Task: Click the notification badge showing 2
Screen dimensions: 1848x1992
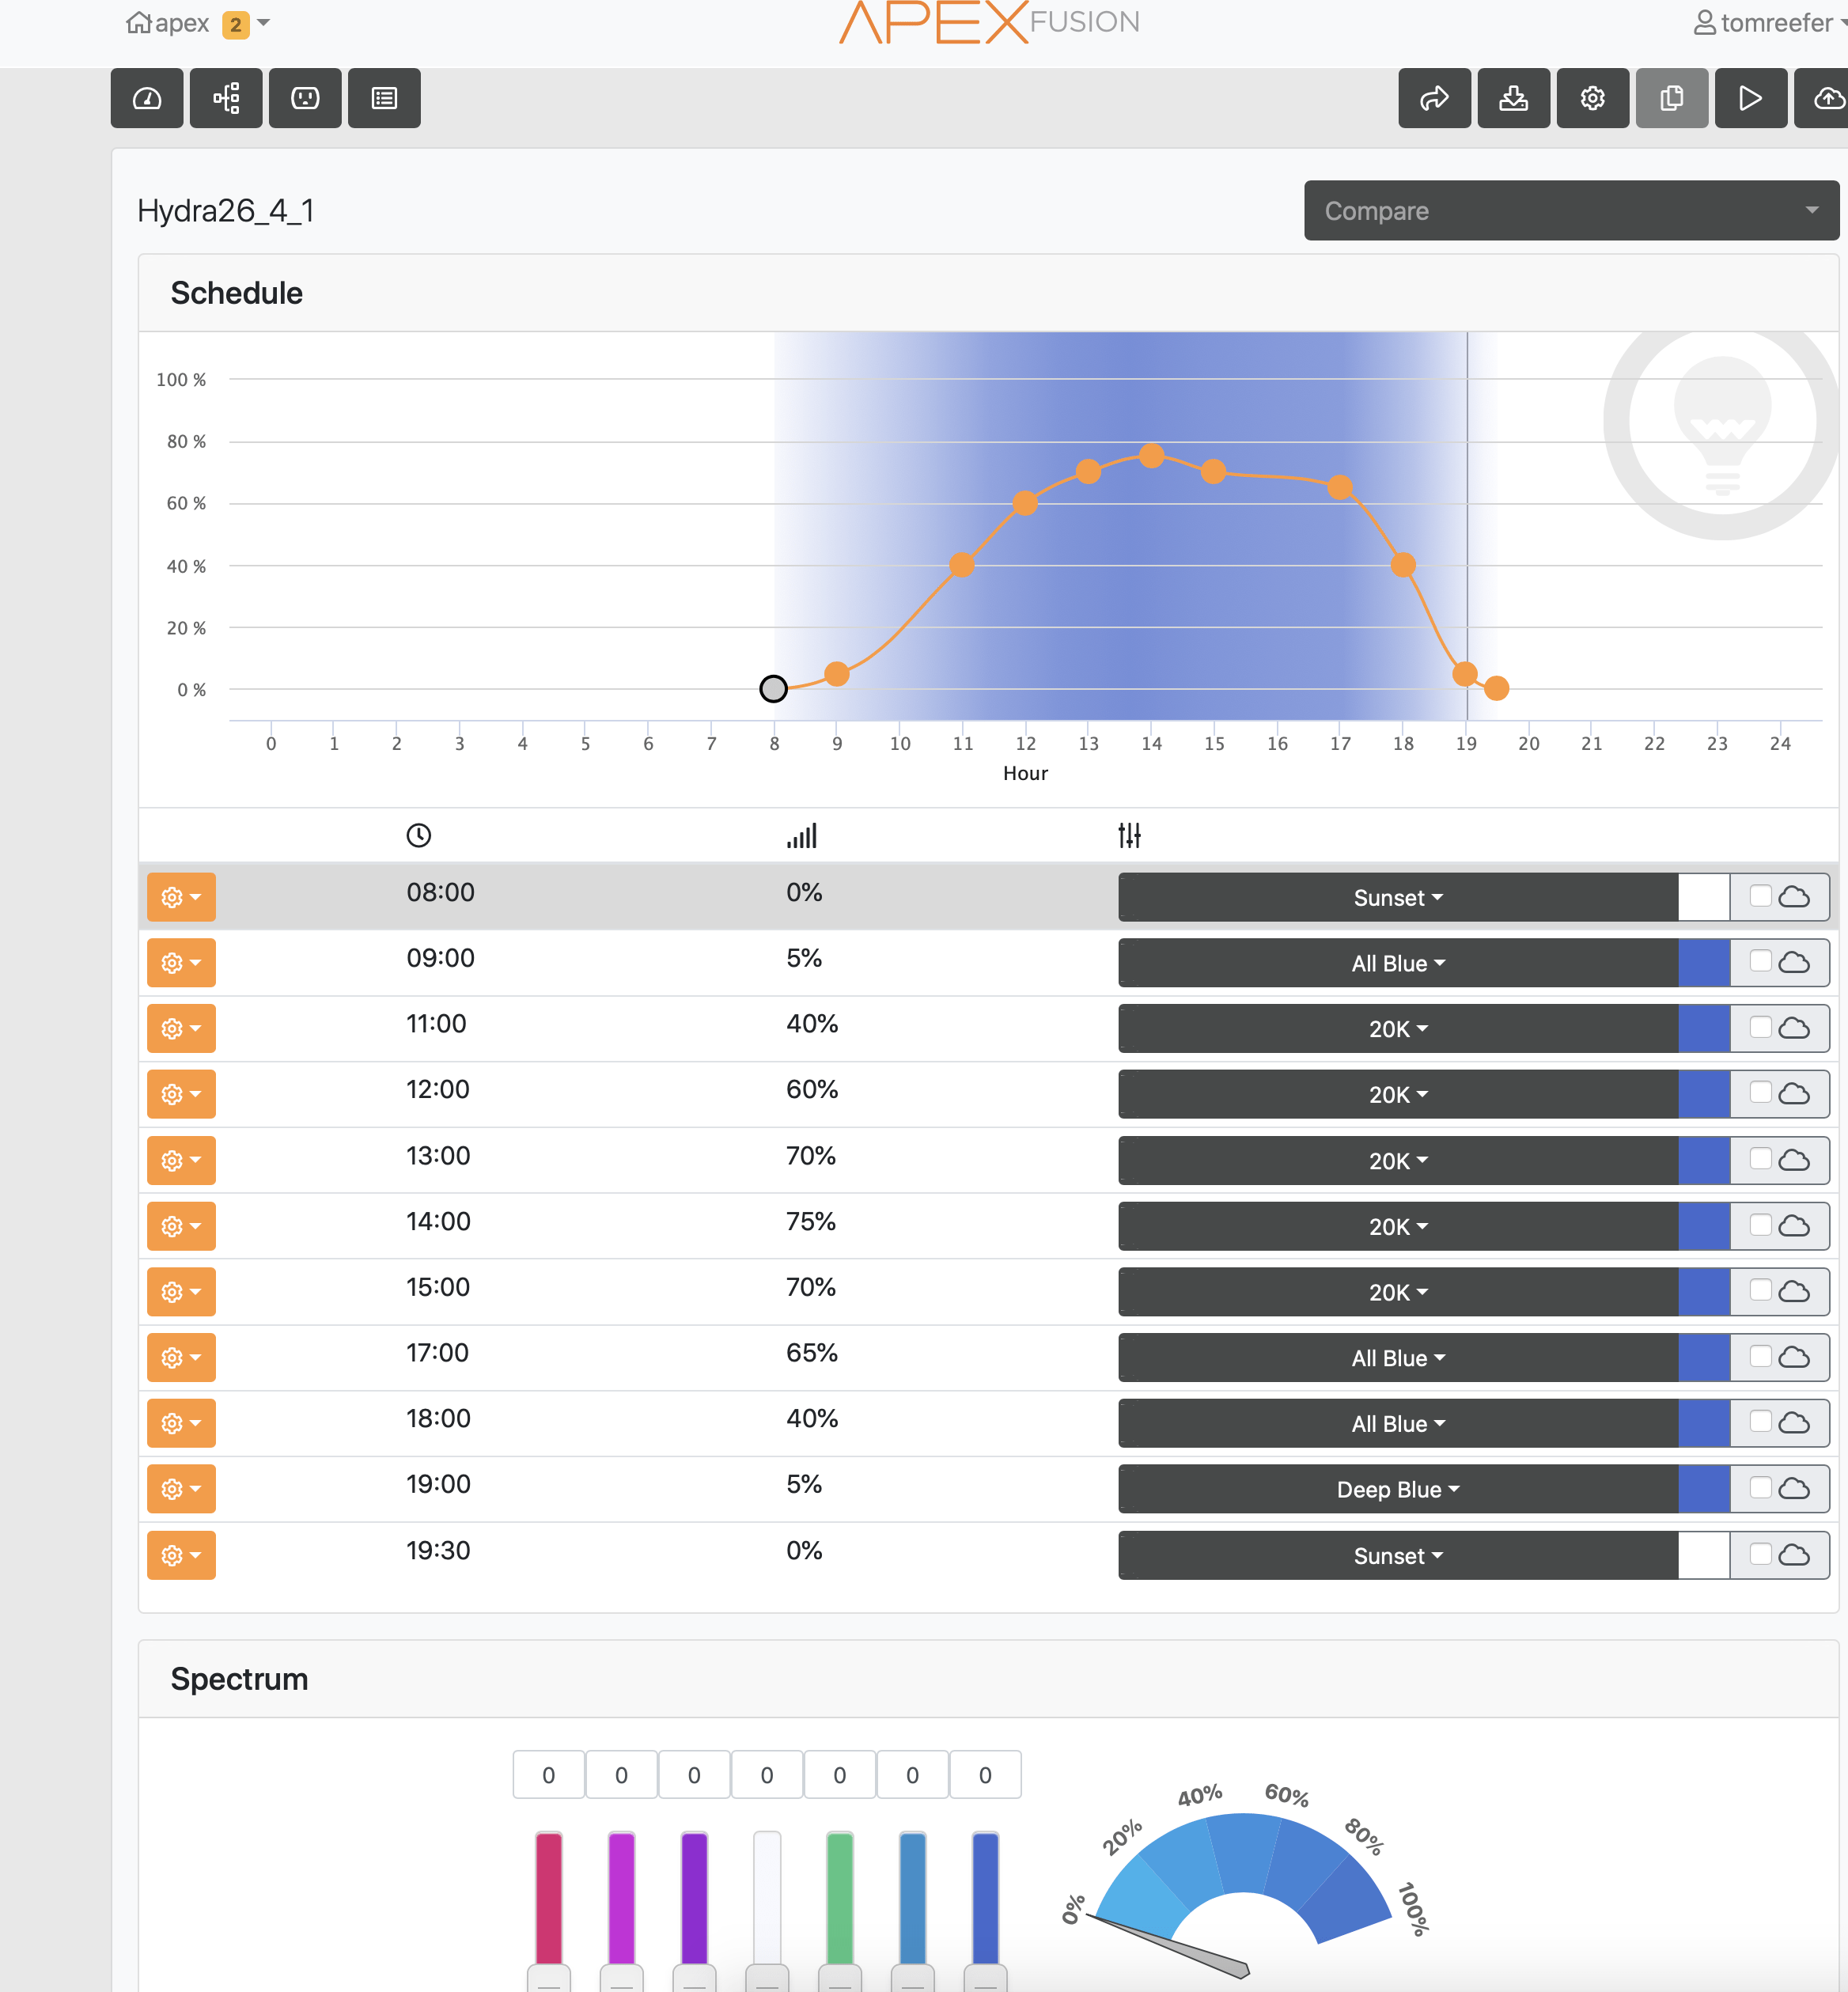Action: point(235,24)
